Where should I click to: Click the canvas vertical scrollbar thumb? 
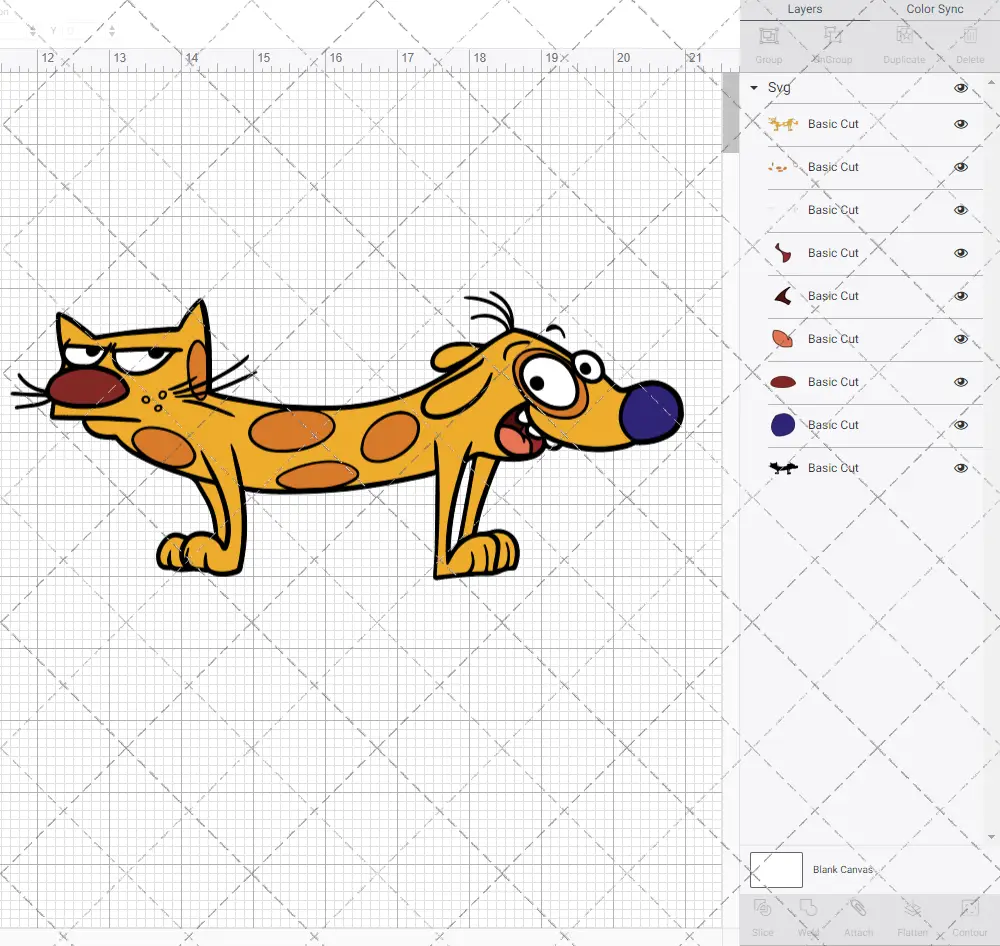click(x=730, y=112)
